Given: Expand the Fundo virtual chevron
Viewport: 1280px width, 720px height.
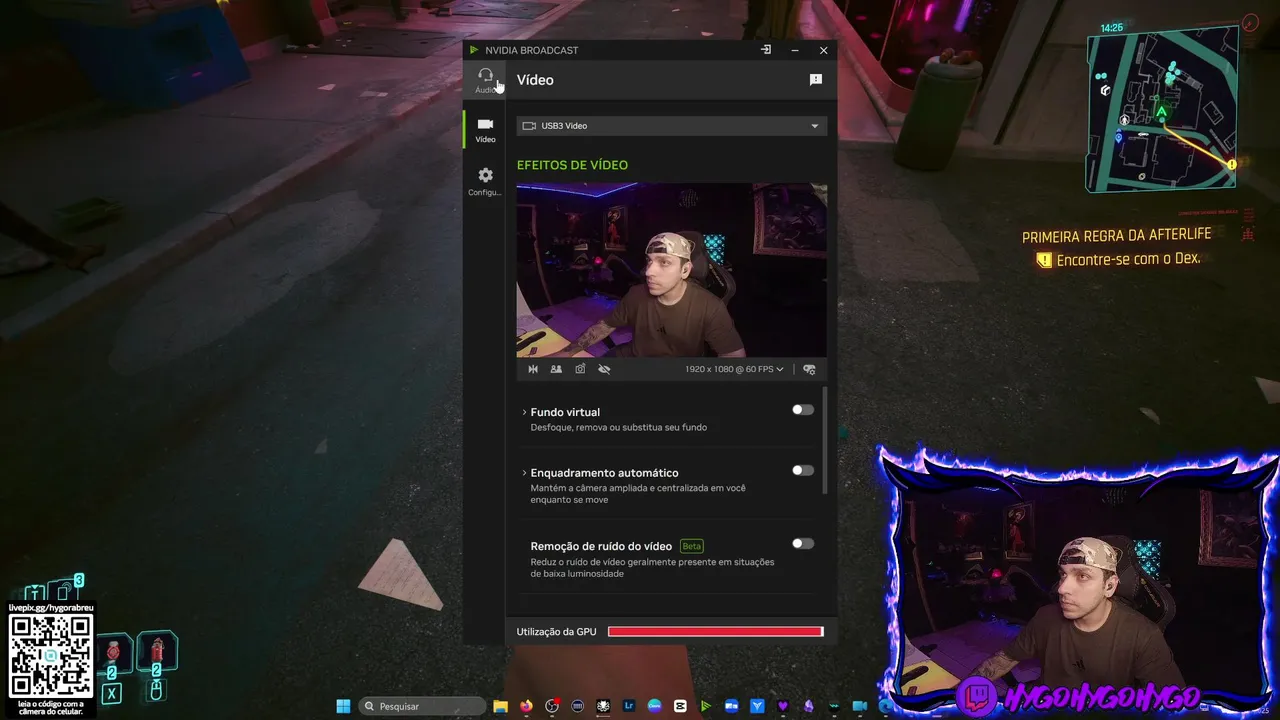Looking at the screenshot, I should [x=524, y=412].
